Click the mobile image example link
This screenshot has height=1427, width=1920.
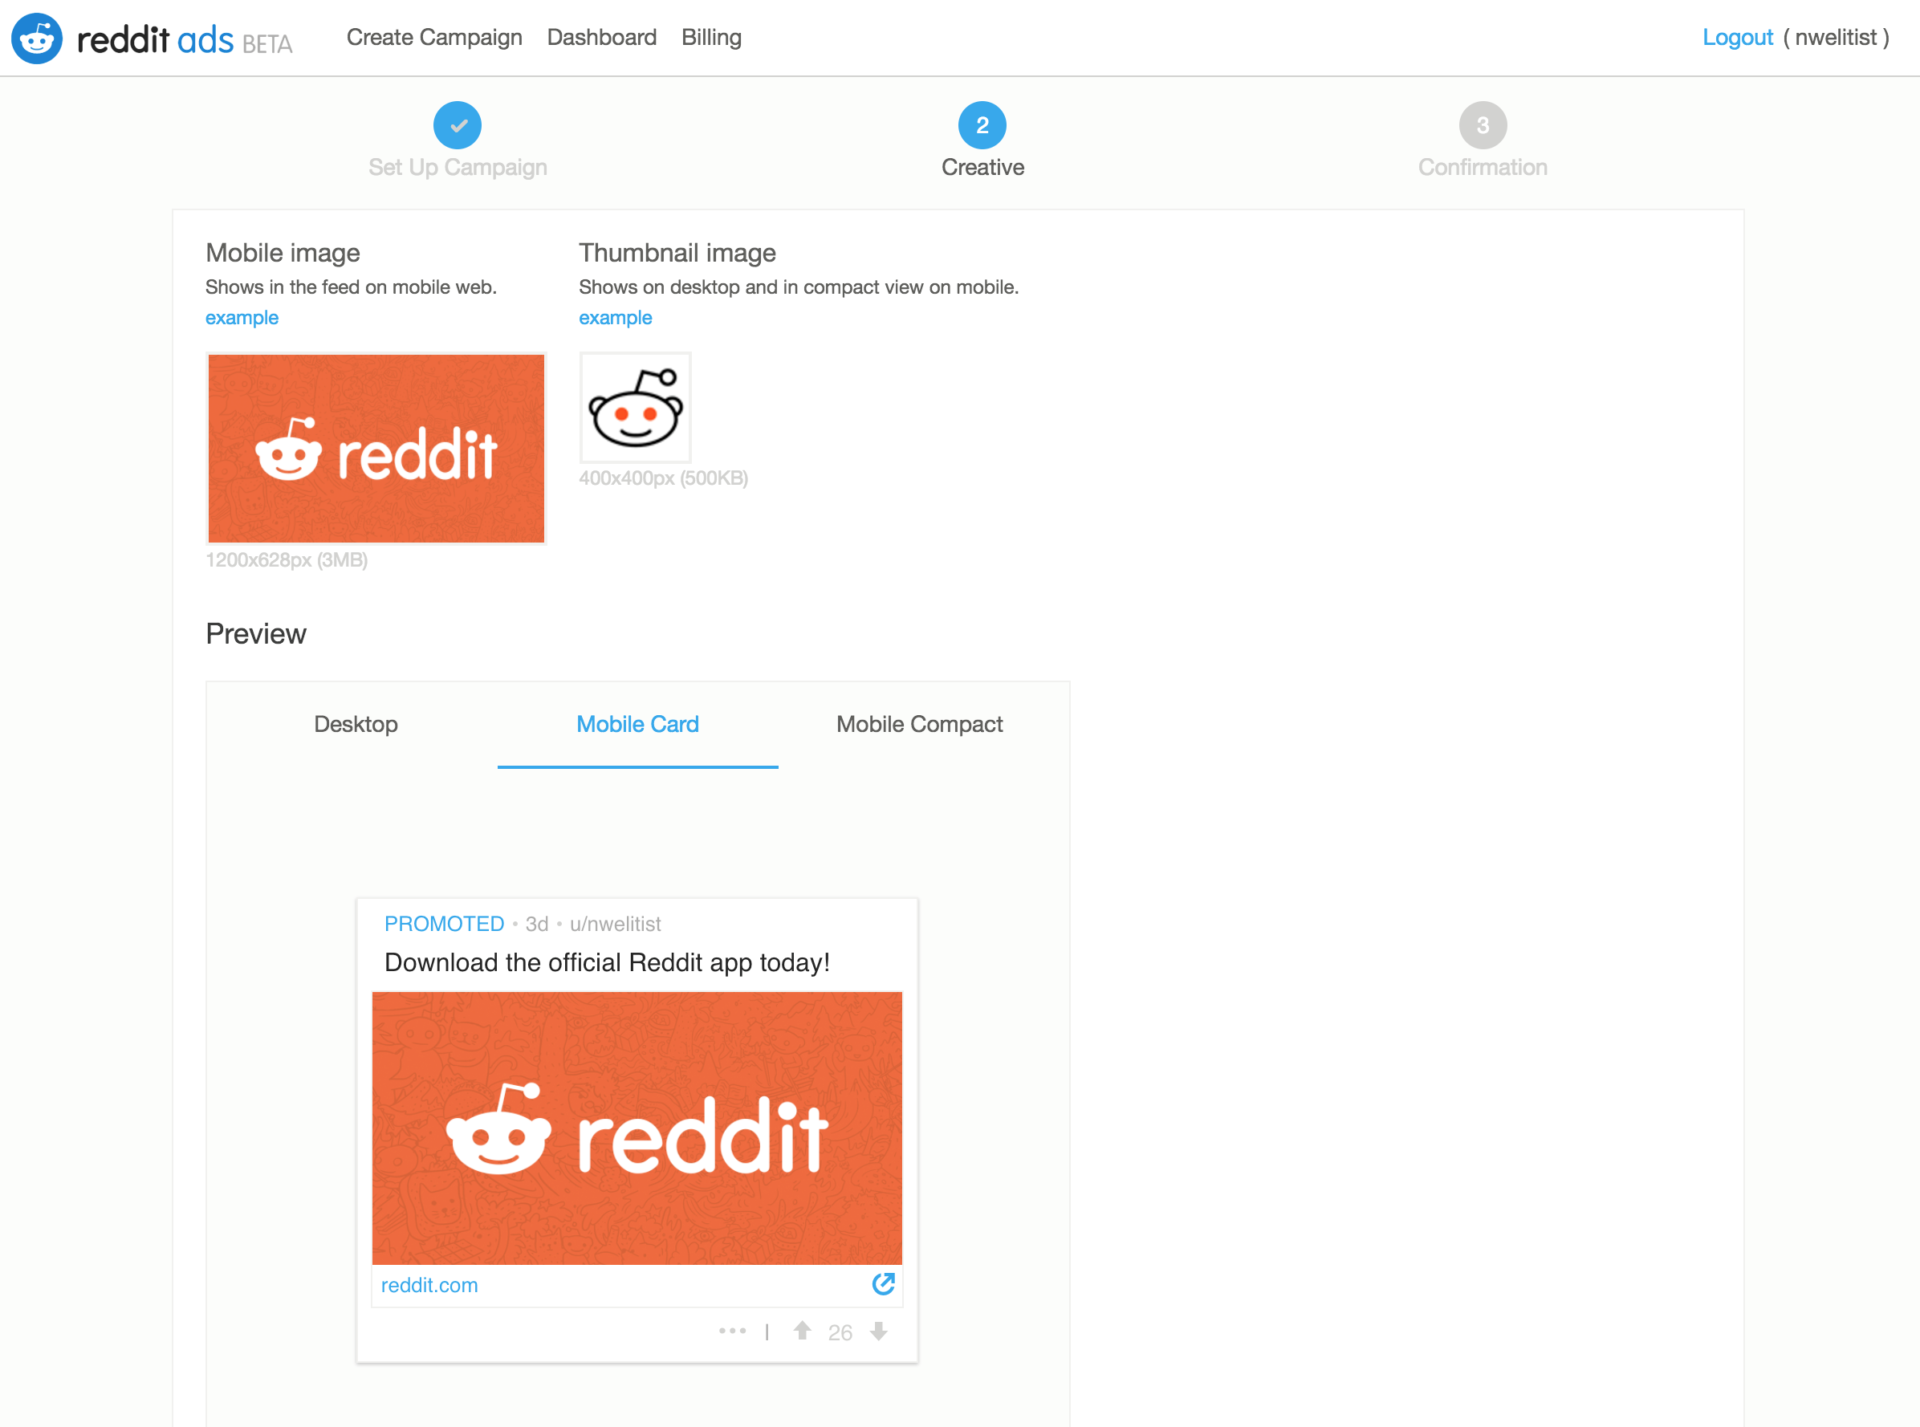[x=240, y=318]
